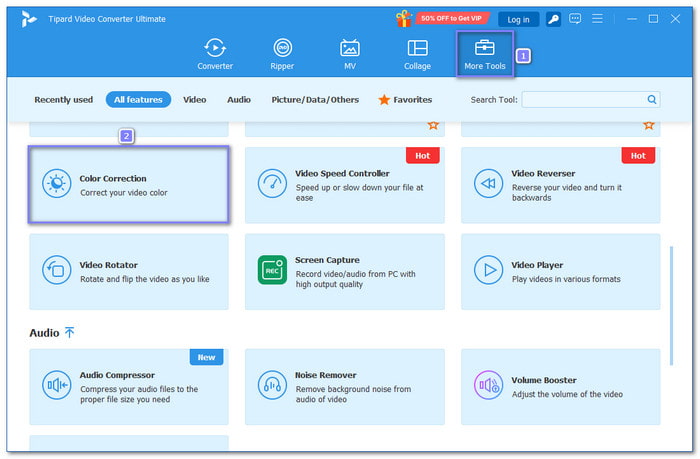The width and height of the screenshot is (700, 459).
Task: Switch to the MV picture icon
Action: (350, 48)
